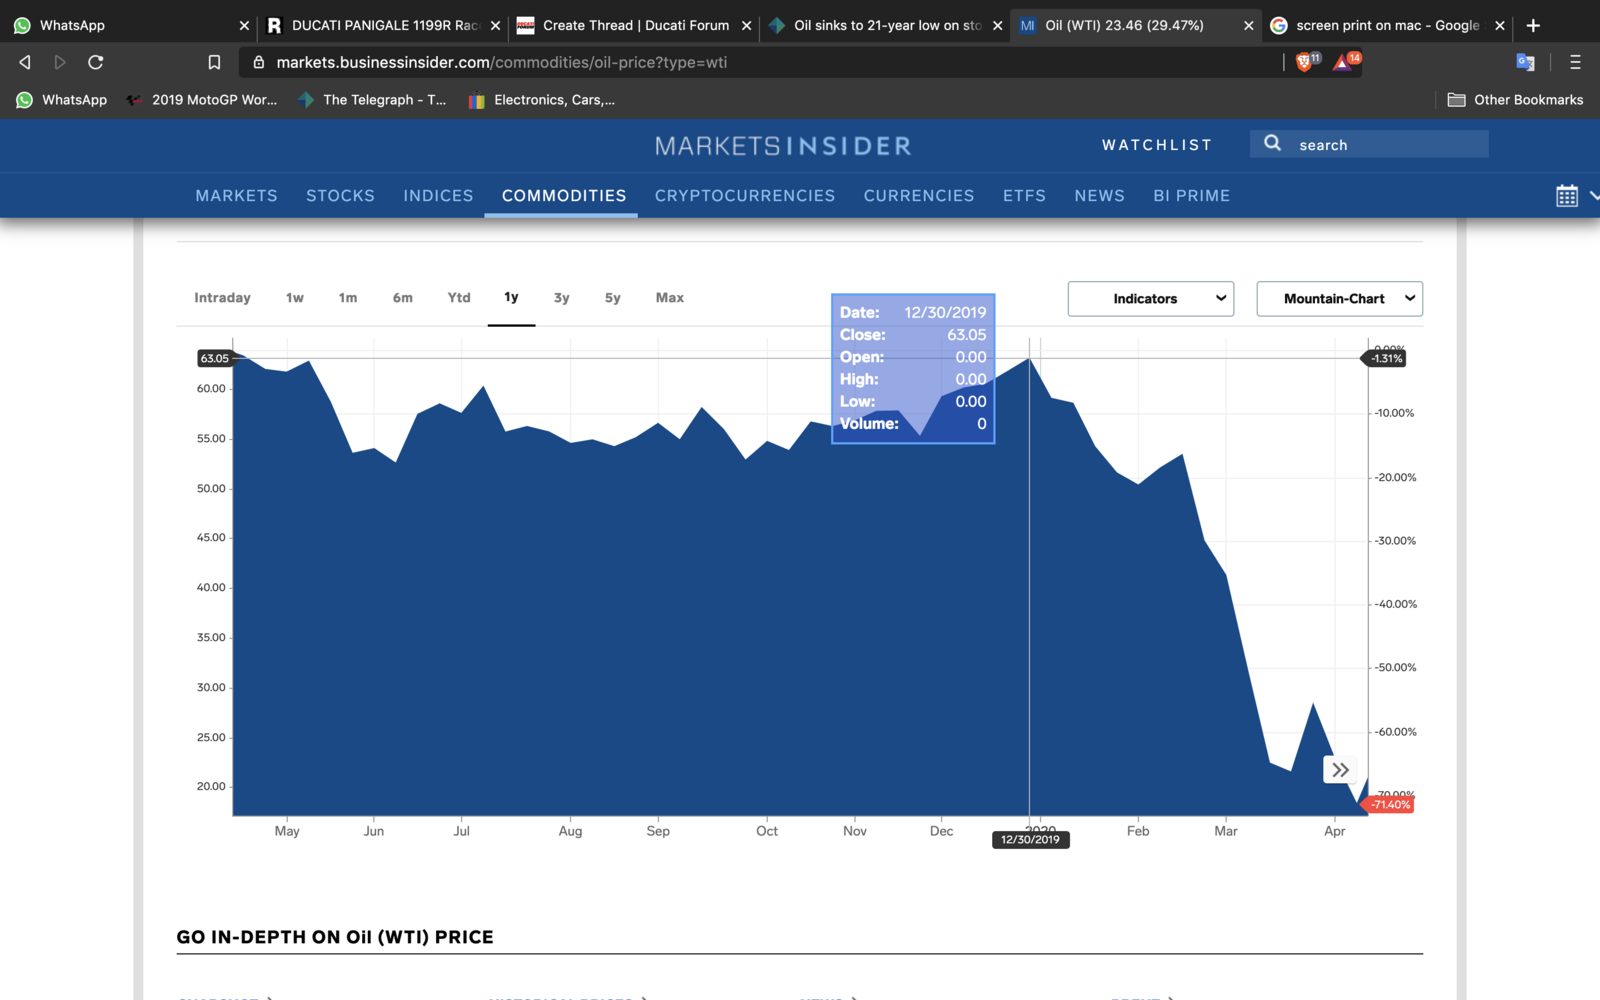
Task: Open the Mountain-Chart type dropdown
Action: 1339,298
